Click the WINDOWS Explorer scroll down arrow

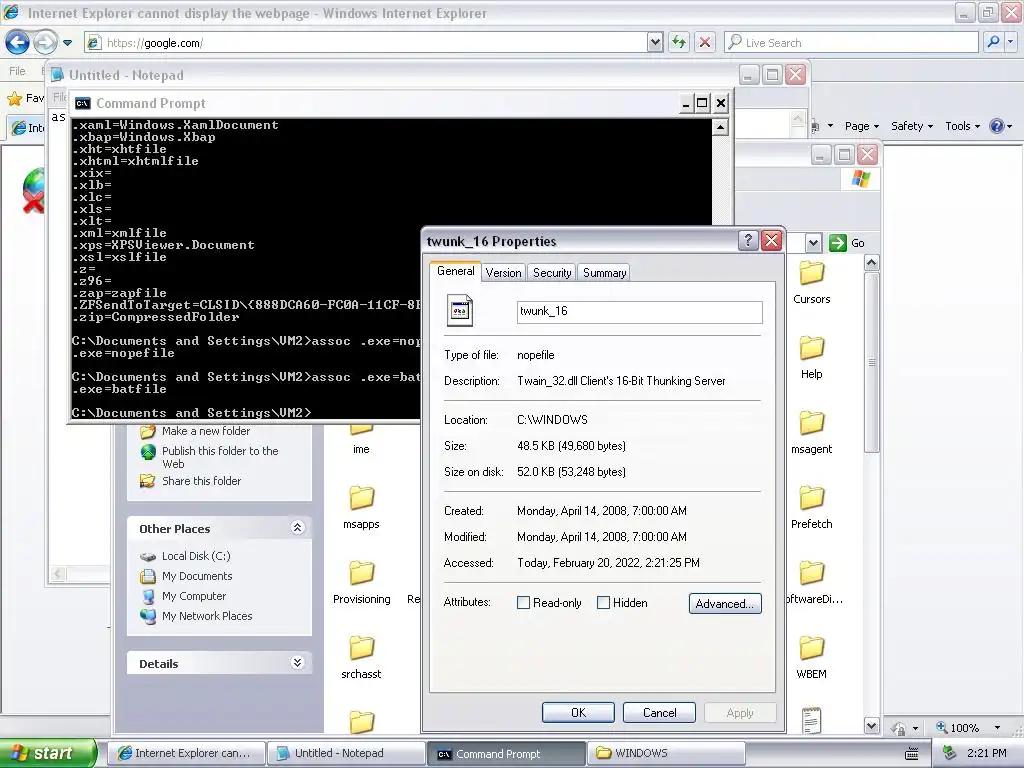pos(871,725)
